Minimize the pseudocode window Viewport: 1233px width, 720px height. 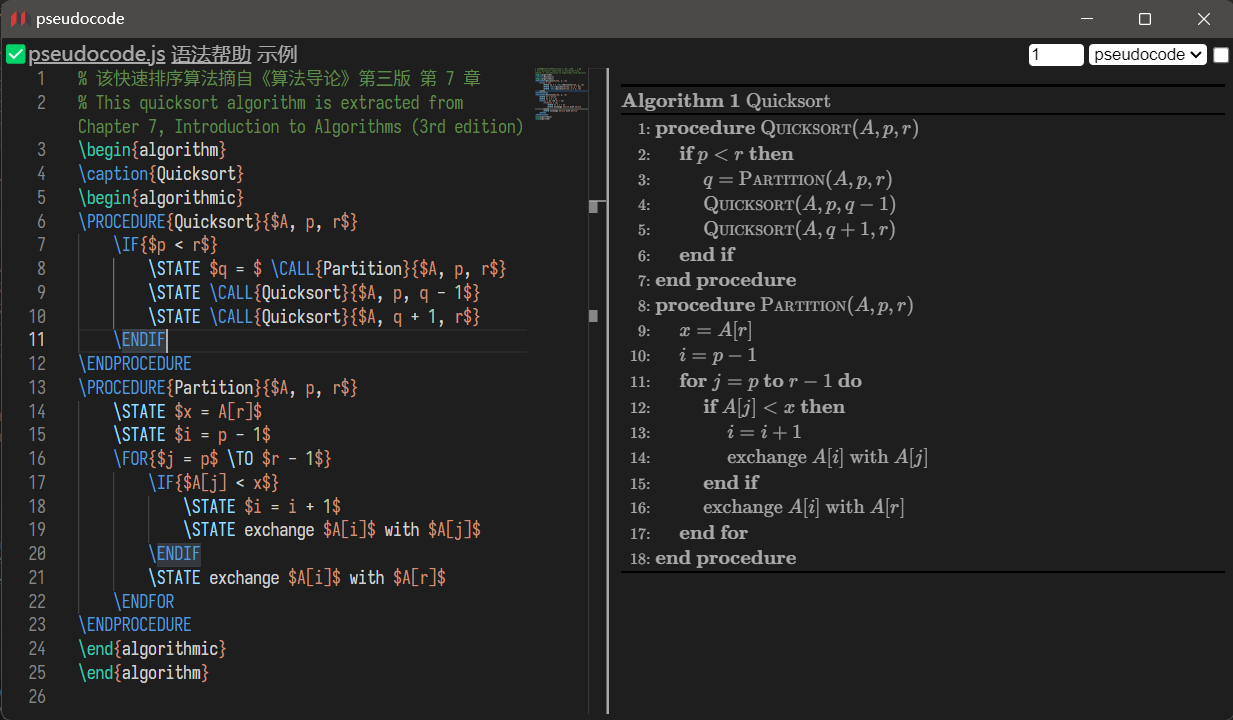pos(1087,19)
